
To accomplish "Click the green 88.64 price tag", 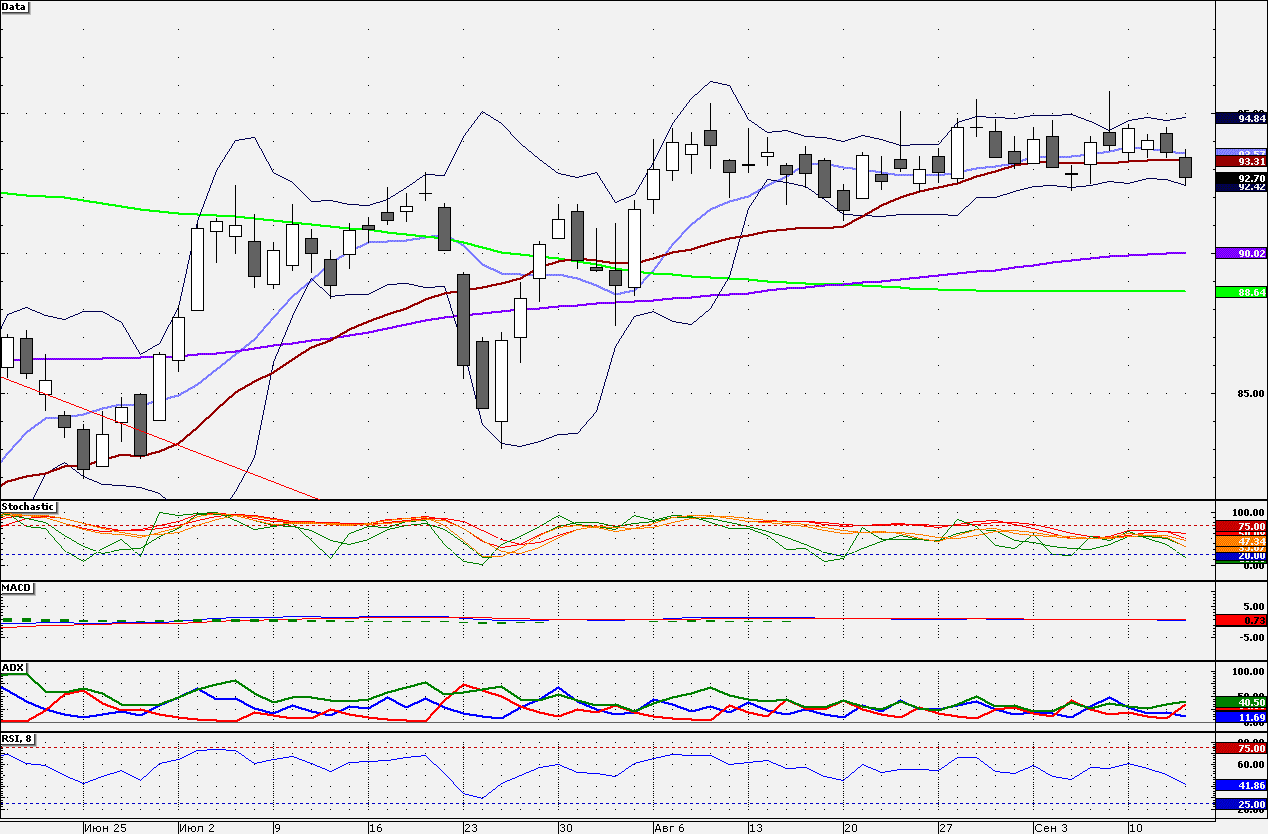I will coord(1241,292).
